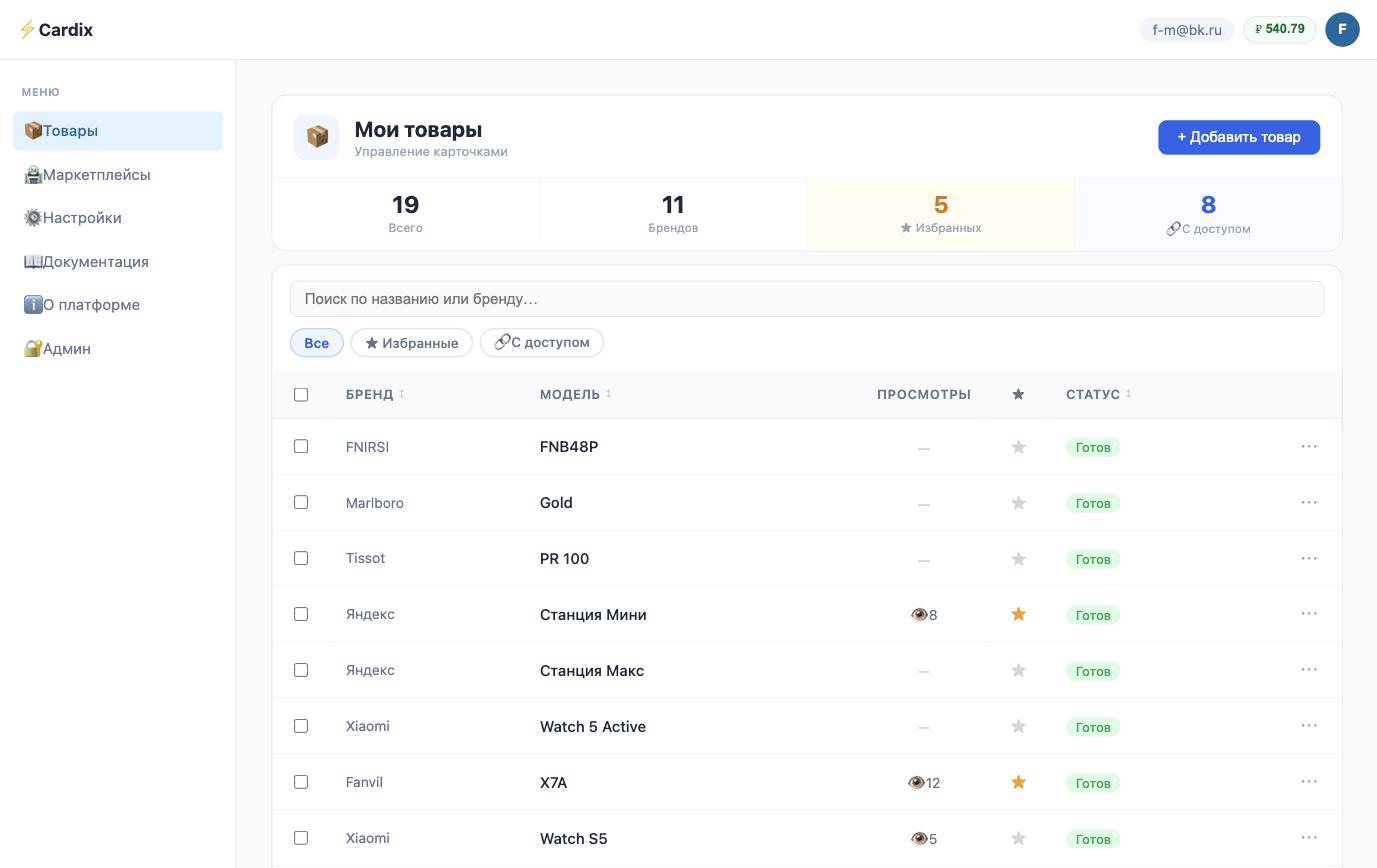
Task: Go to Админ section
Action: tap(117, 349)
